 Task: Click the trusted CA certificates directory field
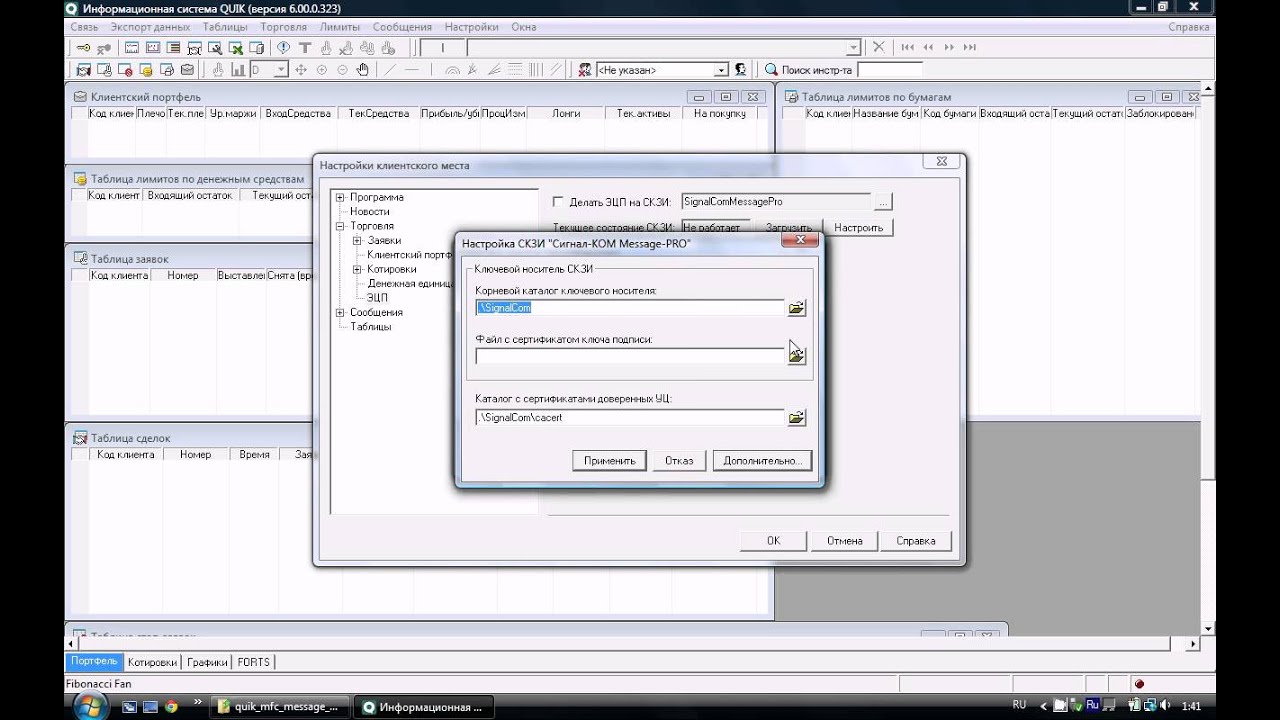(630, 418)
